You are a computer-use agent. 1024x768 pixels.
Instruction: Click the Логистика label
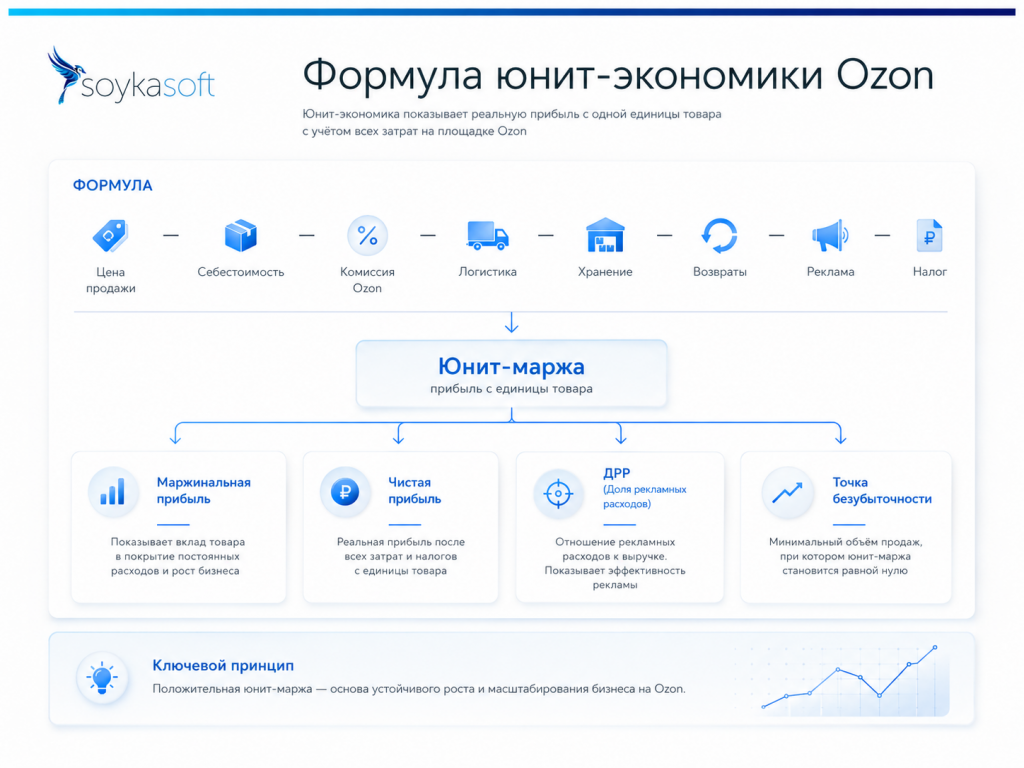487,272
